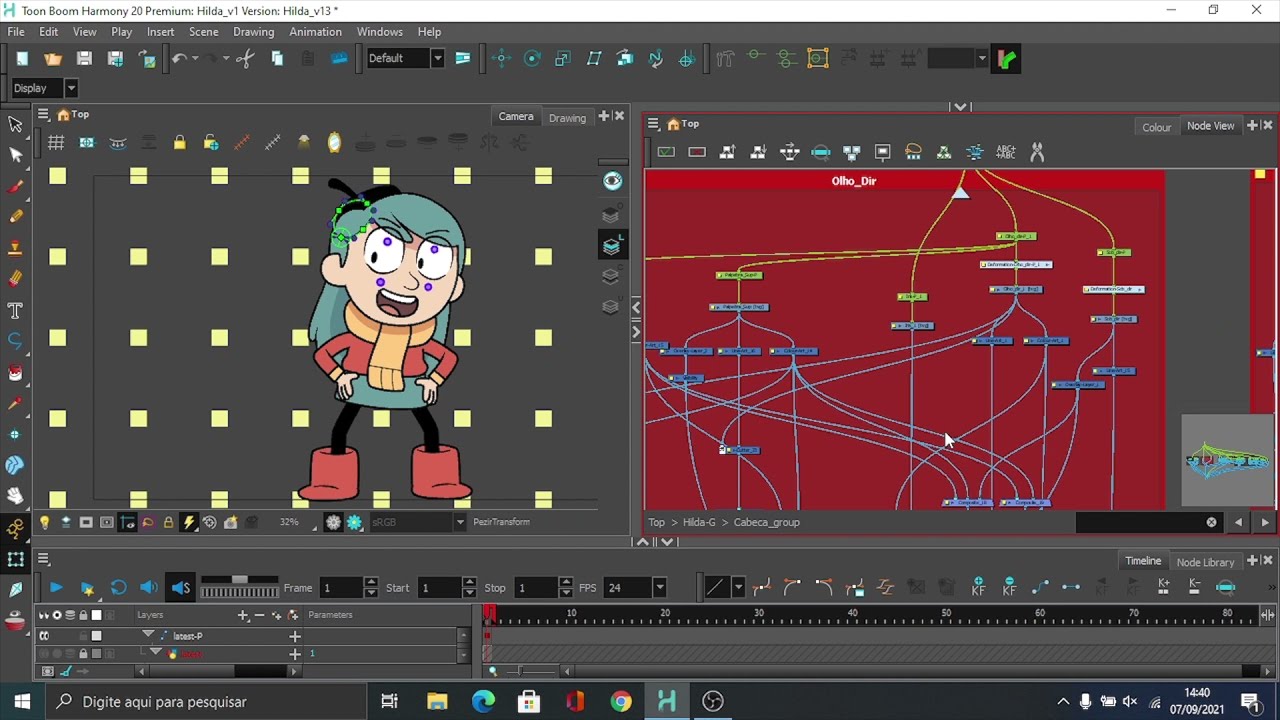Toggle visibility of the latest-P layer
This screenshot has height=720, width=1280.
44,636
